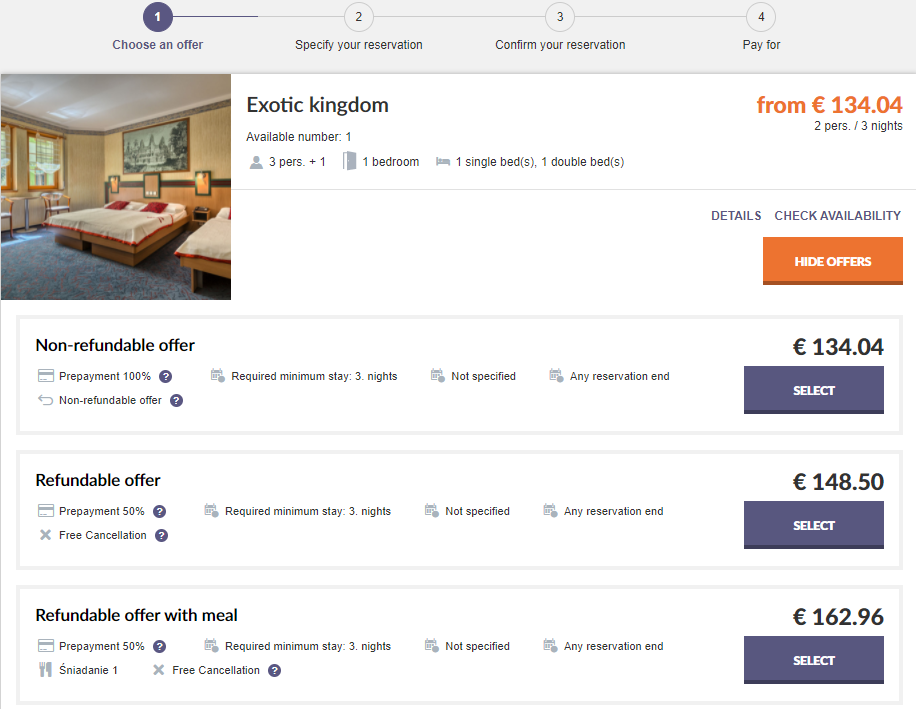Click help icon beside Non-refundable offer label

[x=176, y=401]
